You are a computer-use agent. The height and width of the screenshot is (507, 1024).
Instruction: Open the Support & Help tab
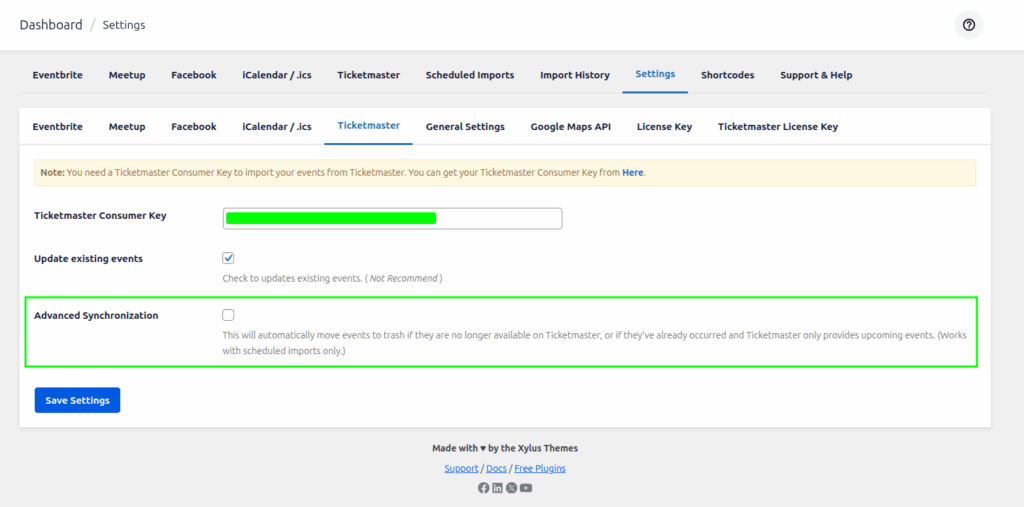[x=816, y=75]
